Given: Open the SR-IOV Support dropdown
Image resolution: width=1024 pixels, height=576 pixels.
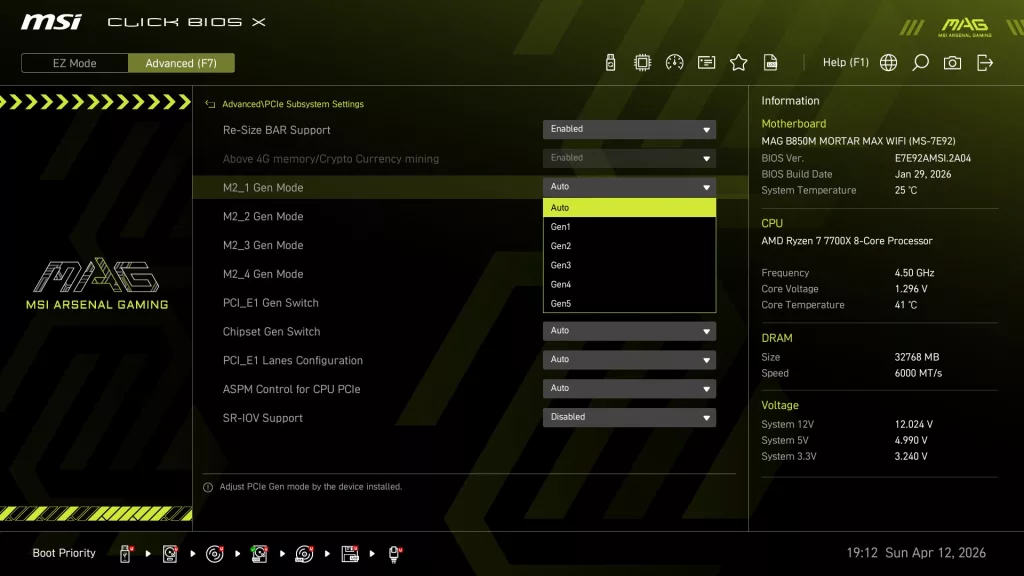Looking at the screenshot, I should tap(629, 417).
